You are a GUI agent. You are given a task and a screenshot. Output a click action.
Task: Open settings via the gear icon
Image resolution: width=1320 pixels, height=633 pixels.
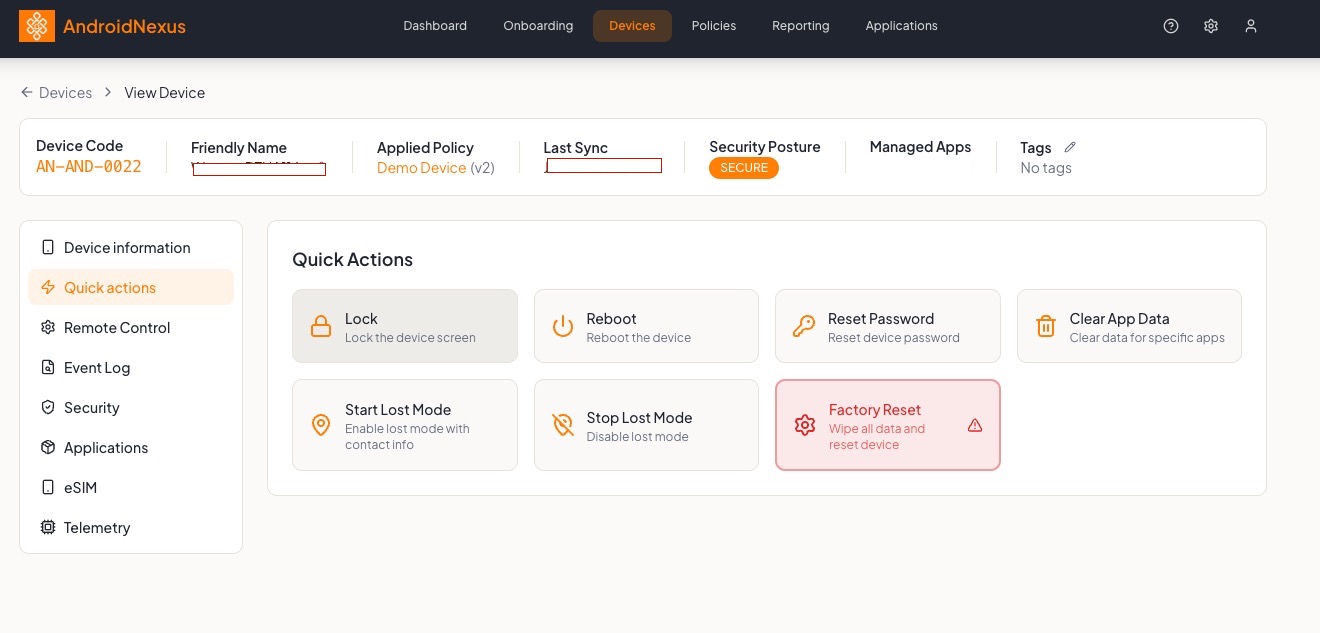click(x=1211, y=26)
